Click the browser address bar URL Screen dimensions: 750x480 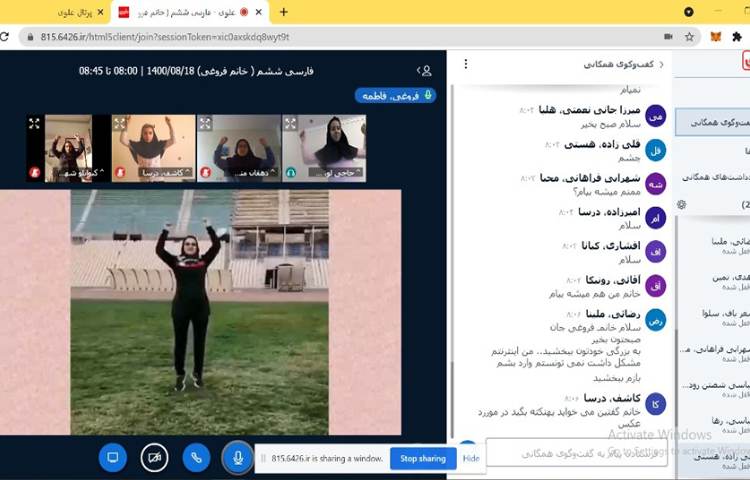165,37
